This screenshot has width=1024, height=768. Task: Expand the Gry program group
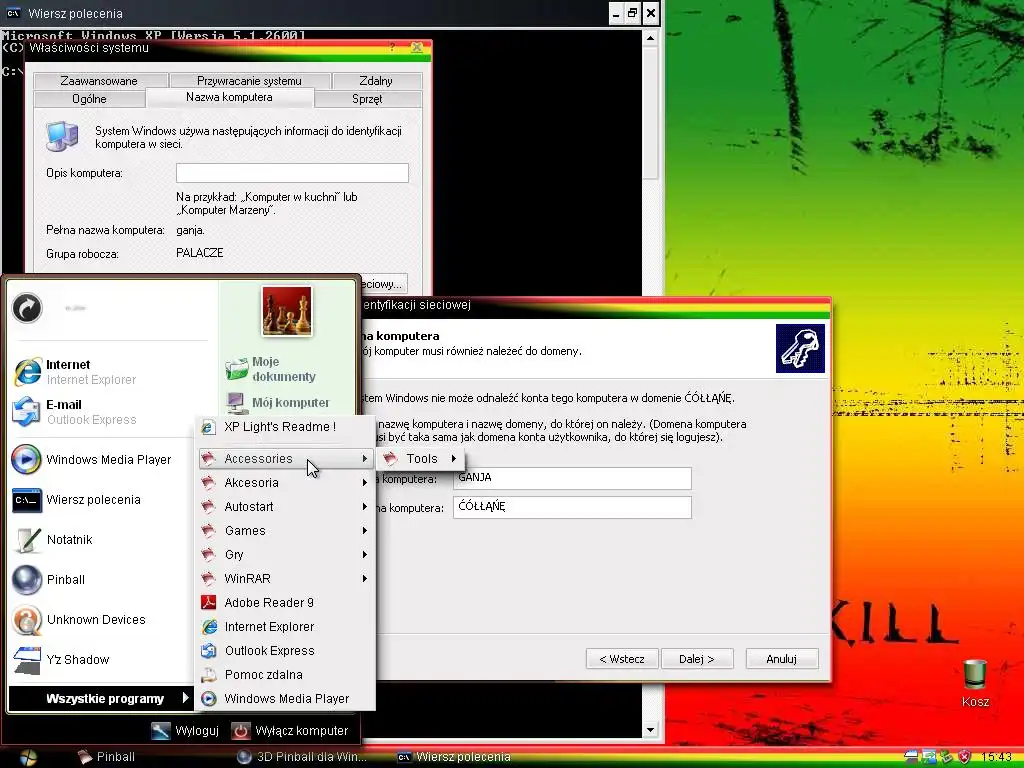285,555
